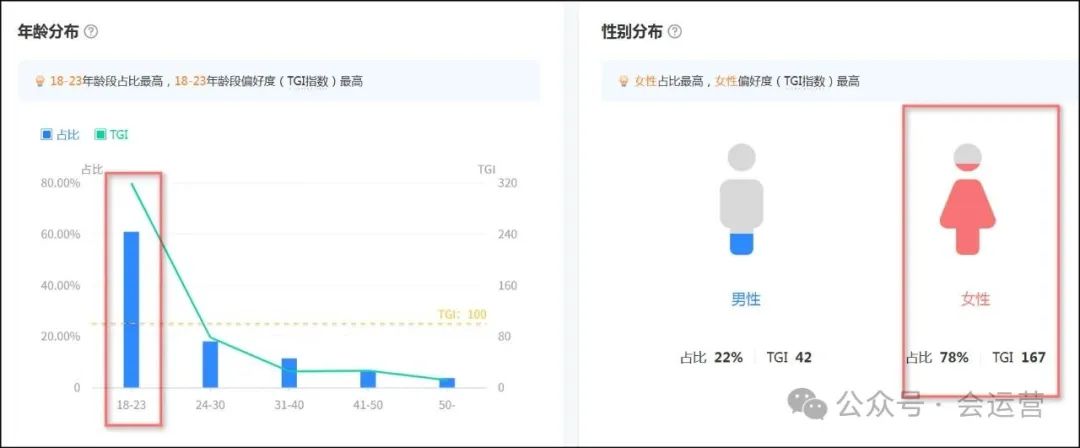
Task: Click the 50- axis label
Action: [x=447, y=405]
